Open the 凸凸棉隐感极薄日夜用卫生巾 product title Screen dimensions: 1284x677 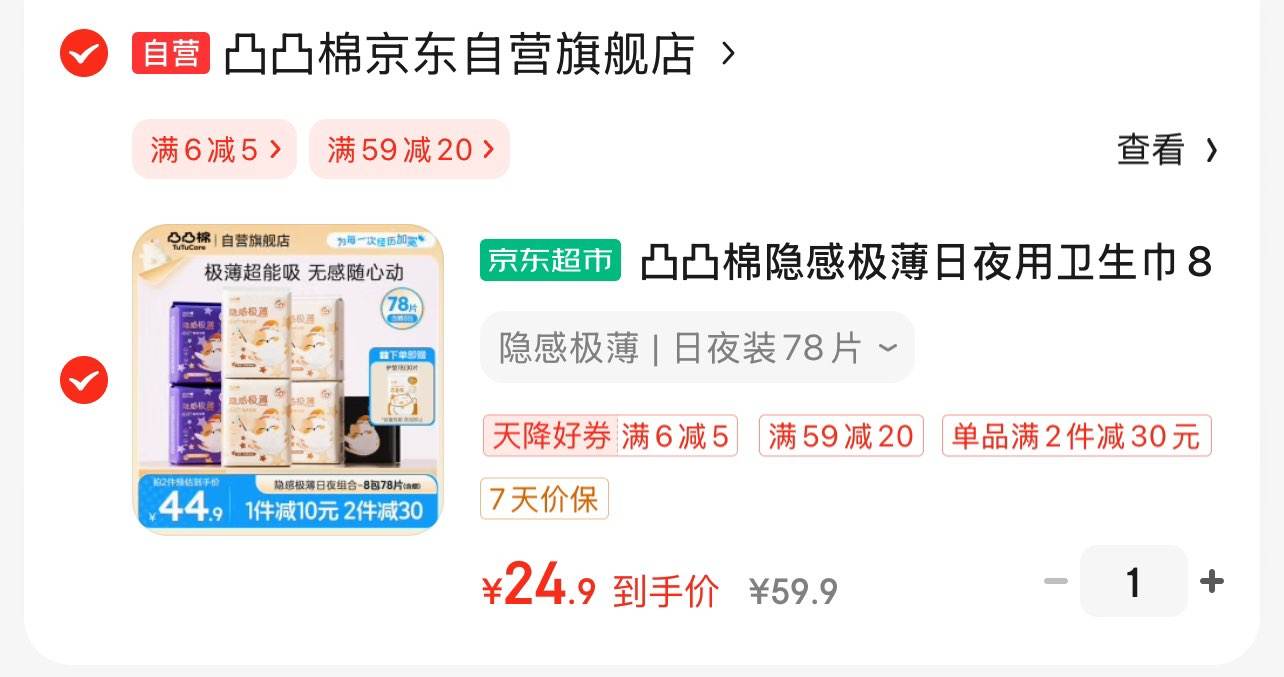(926, 262)
